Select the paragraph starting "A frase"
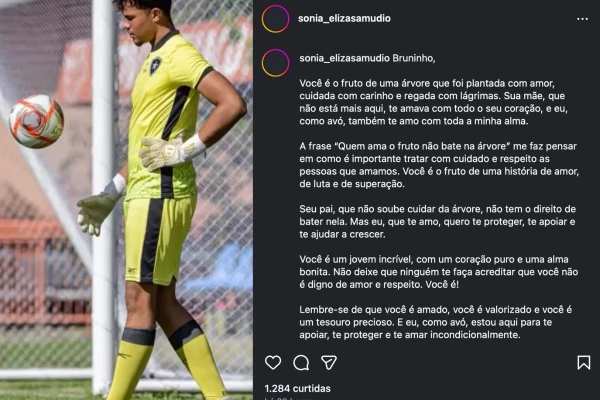600x400 pixels. [x=439, y=165]
